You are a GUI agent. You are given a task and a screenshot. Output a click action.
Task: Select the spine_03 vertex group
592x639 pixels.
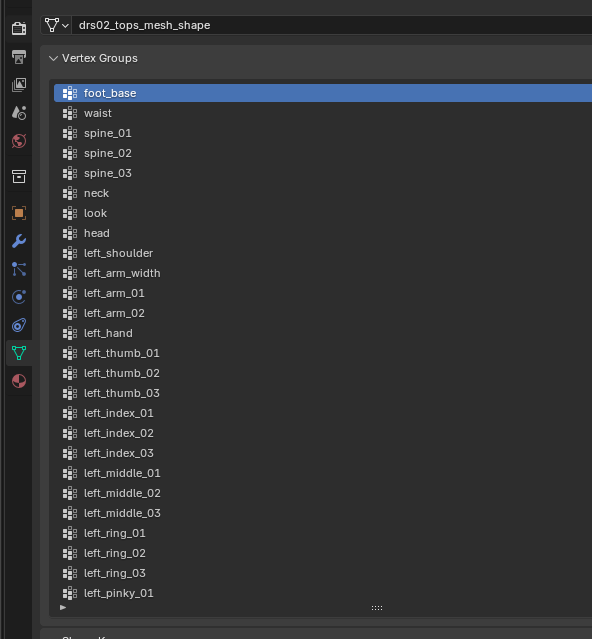tap(323, 173)
